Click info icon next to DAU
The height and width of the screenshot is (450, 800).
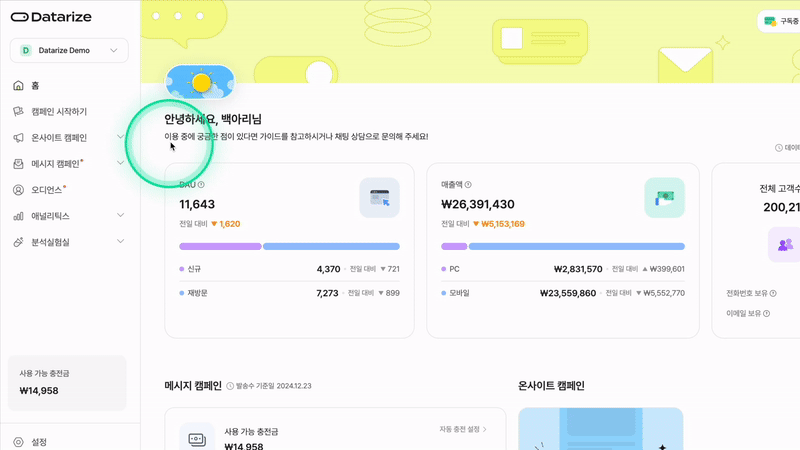(201, 185)
